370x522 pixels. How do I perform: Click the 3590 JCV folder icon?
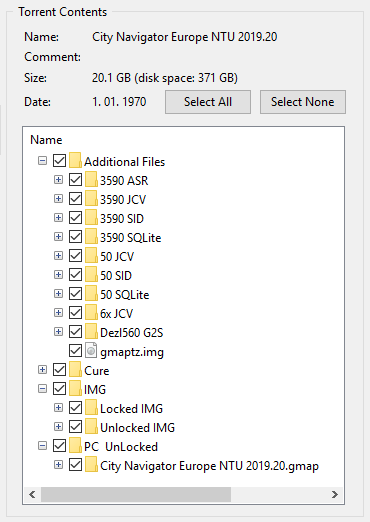coord(91,198)
